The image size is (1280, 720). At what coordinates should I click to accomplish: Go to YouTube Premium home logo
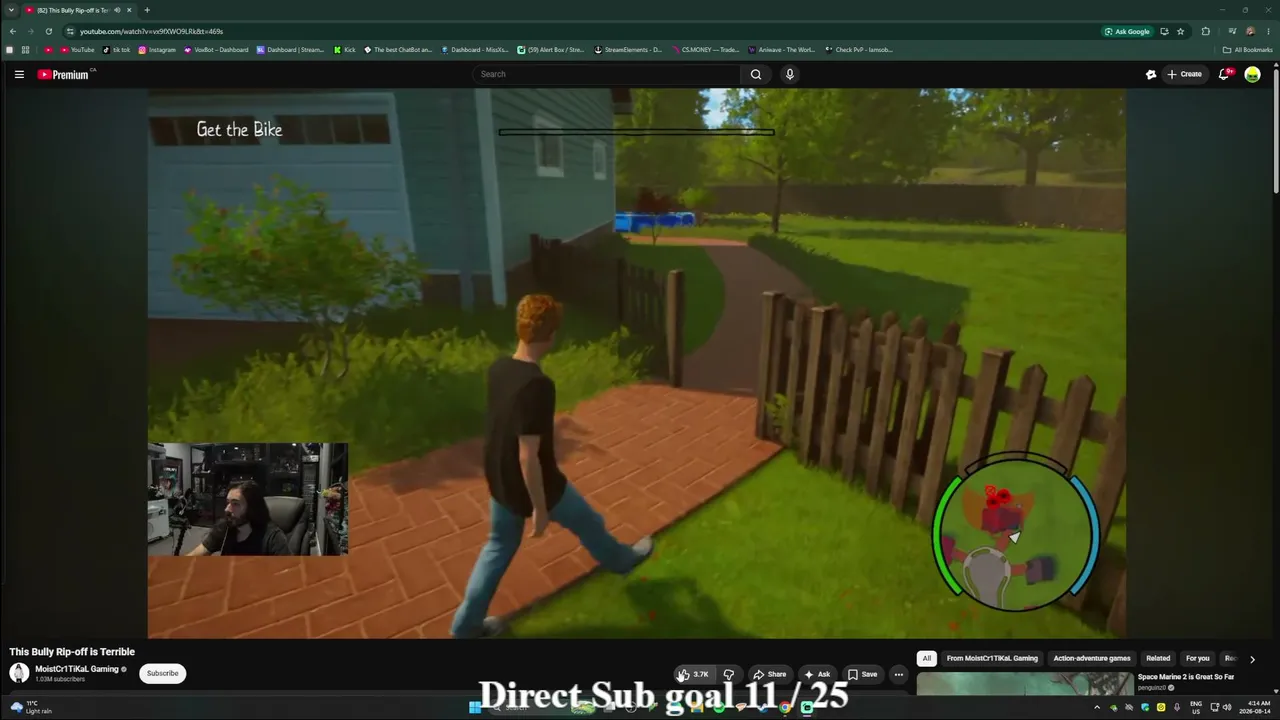point(64,74)
